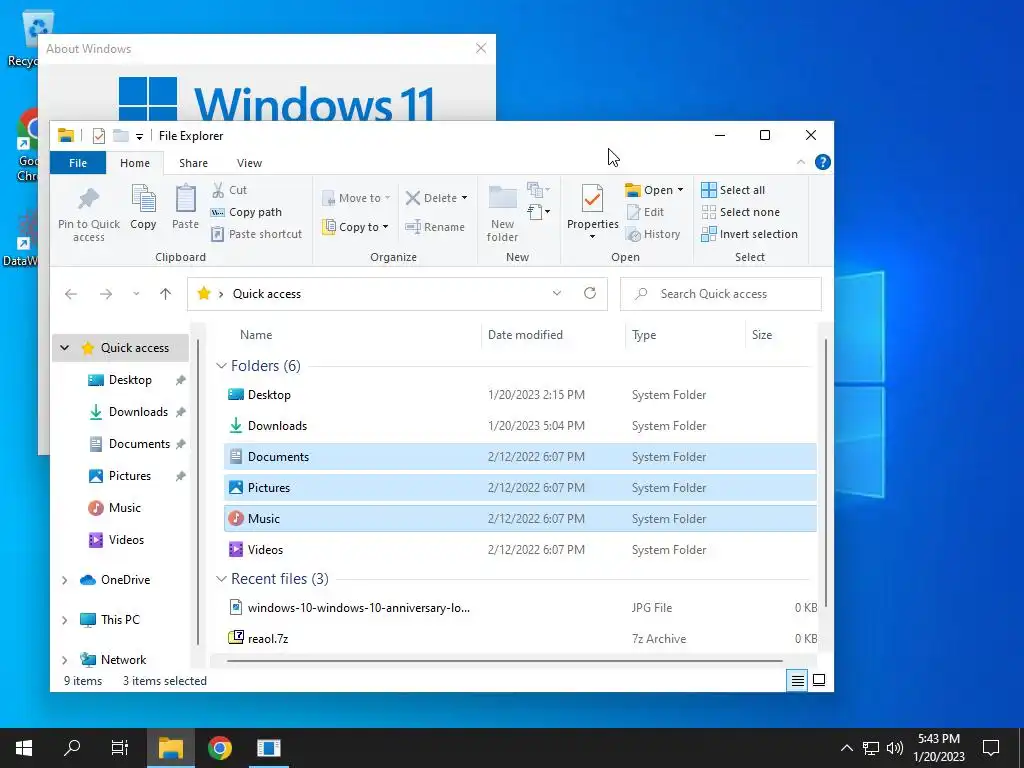
Task: Switch to the large icons view layout
Action: coord(818,680)
